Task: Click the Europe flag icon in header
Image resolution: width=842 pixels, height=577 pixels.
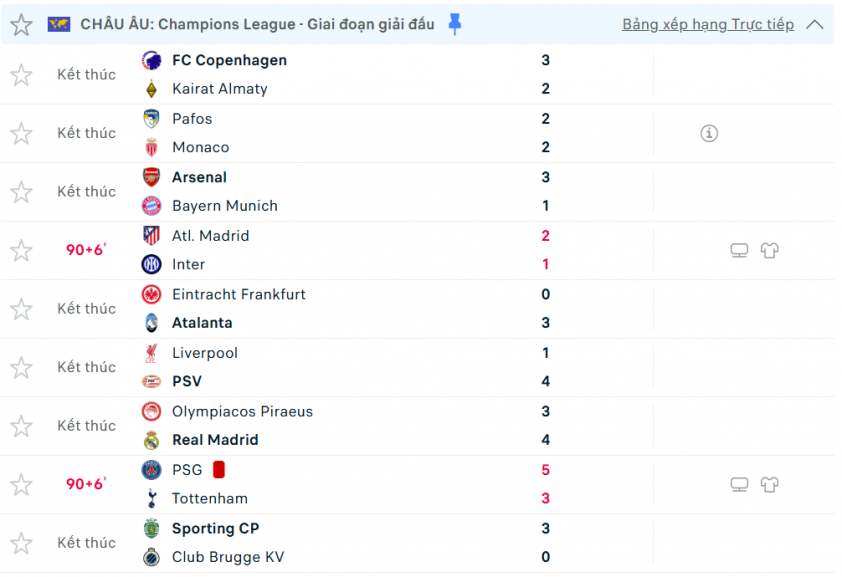Action: pos(59,24)
